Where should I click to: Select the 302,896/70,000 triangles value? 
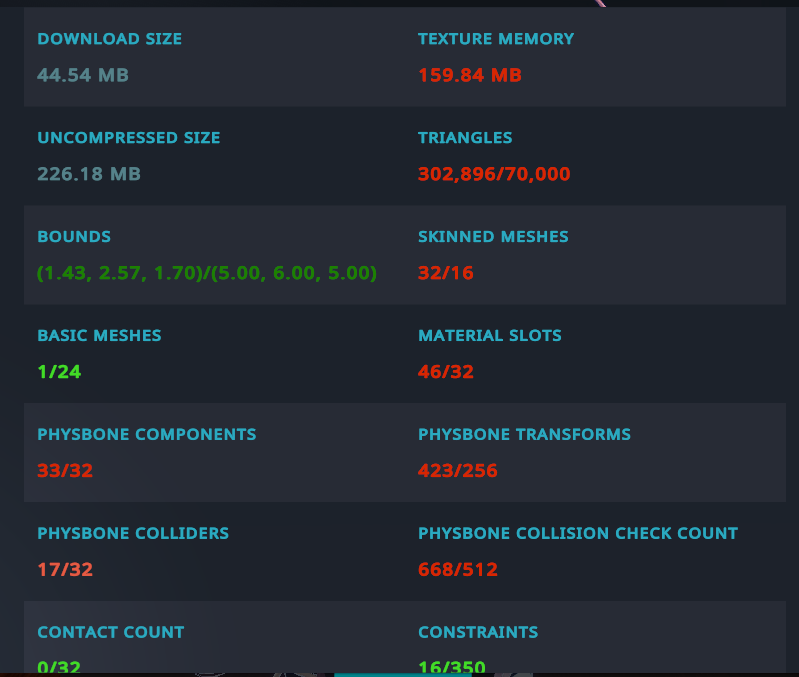(x=494, y=174)
